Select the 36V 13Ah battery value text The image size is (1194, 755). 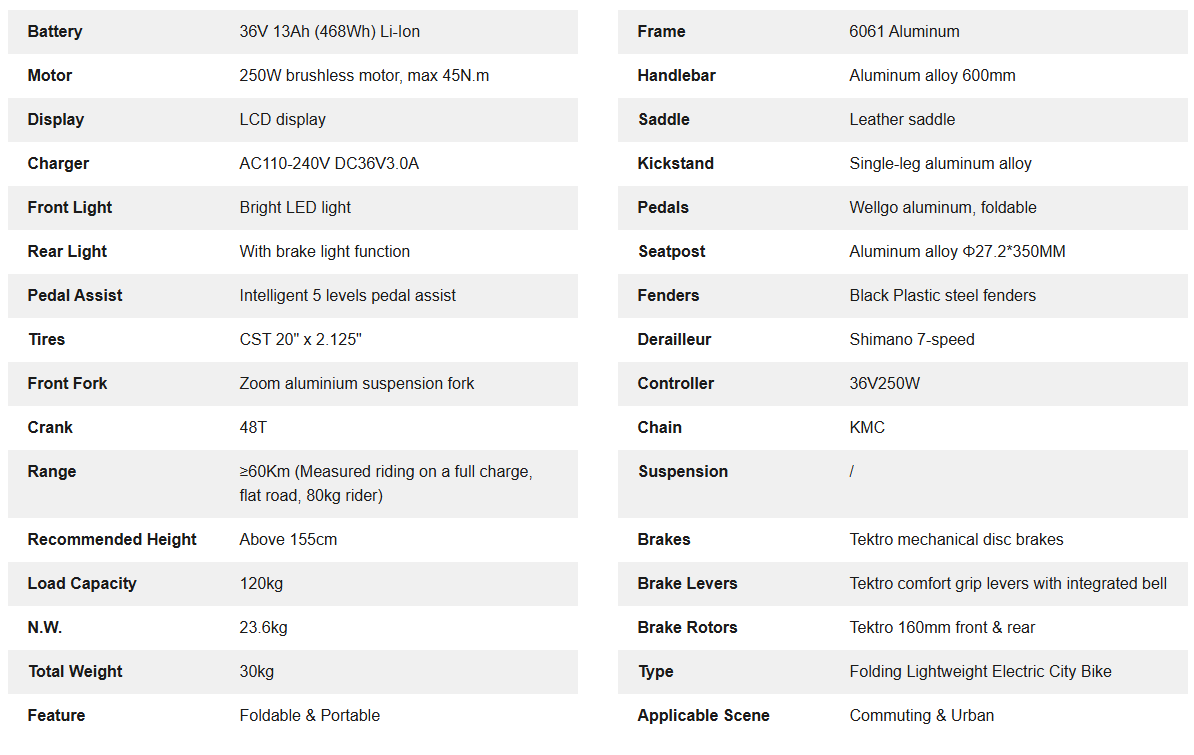pos(329,32)
